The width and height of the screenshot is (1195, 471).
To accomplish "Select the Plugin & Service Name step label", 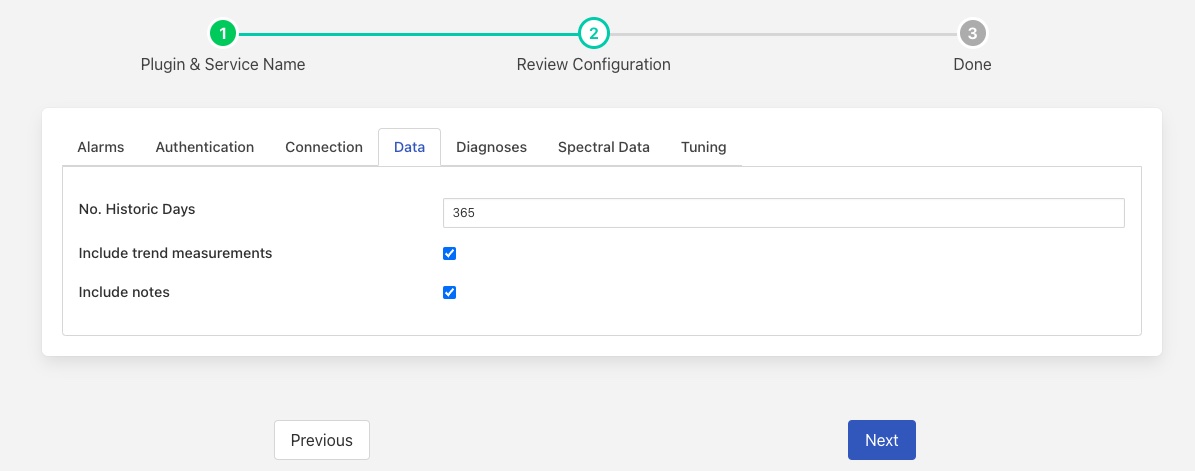I will [223, 64].
